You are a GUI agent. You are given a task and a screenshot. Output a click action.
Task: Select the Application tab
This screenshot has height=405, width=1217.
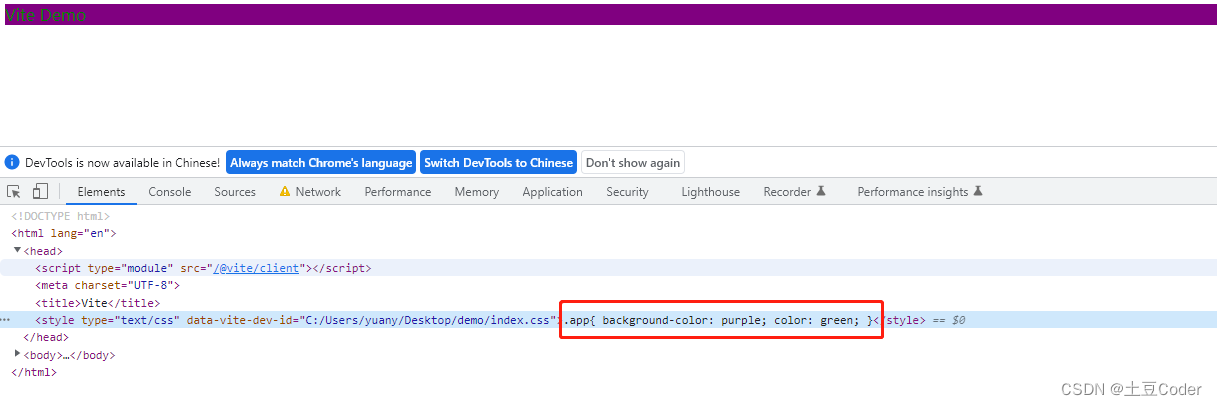(552, 192)
